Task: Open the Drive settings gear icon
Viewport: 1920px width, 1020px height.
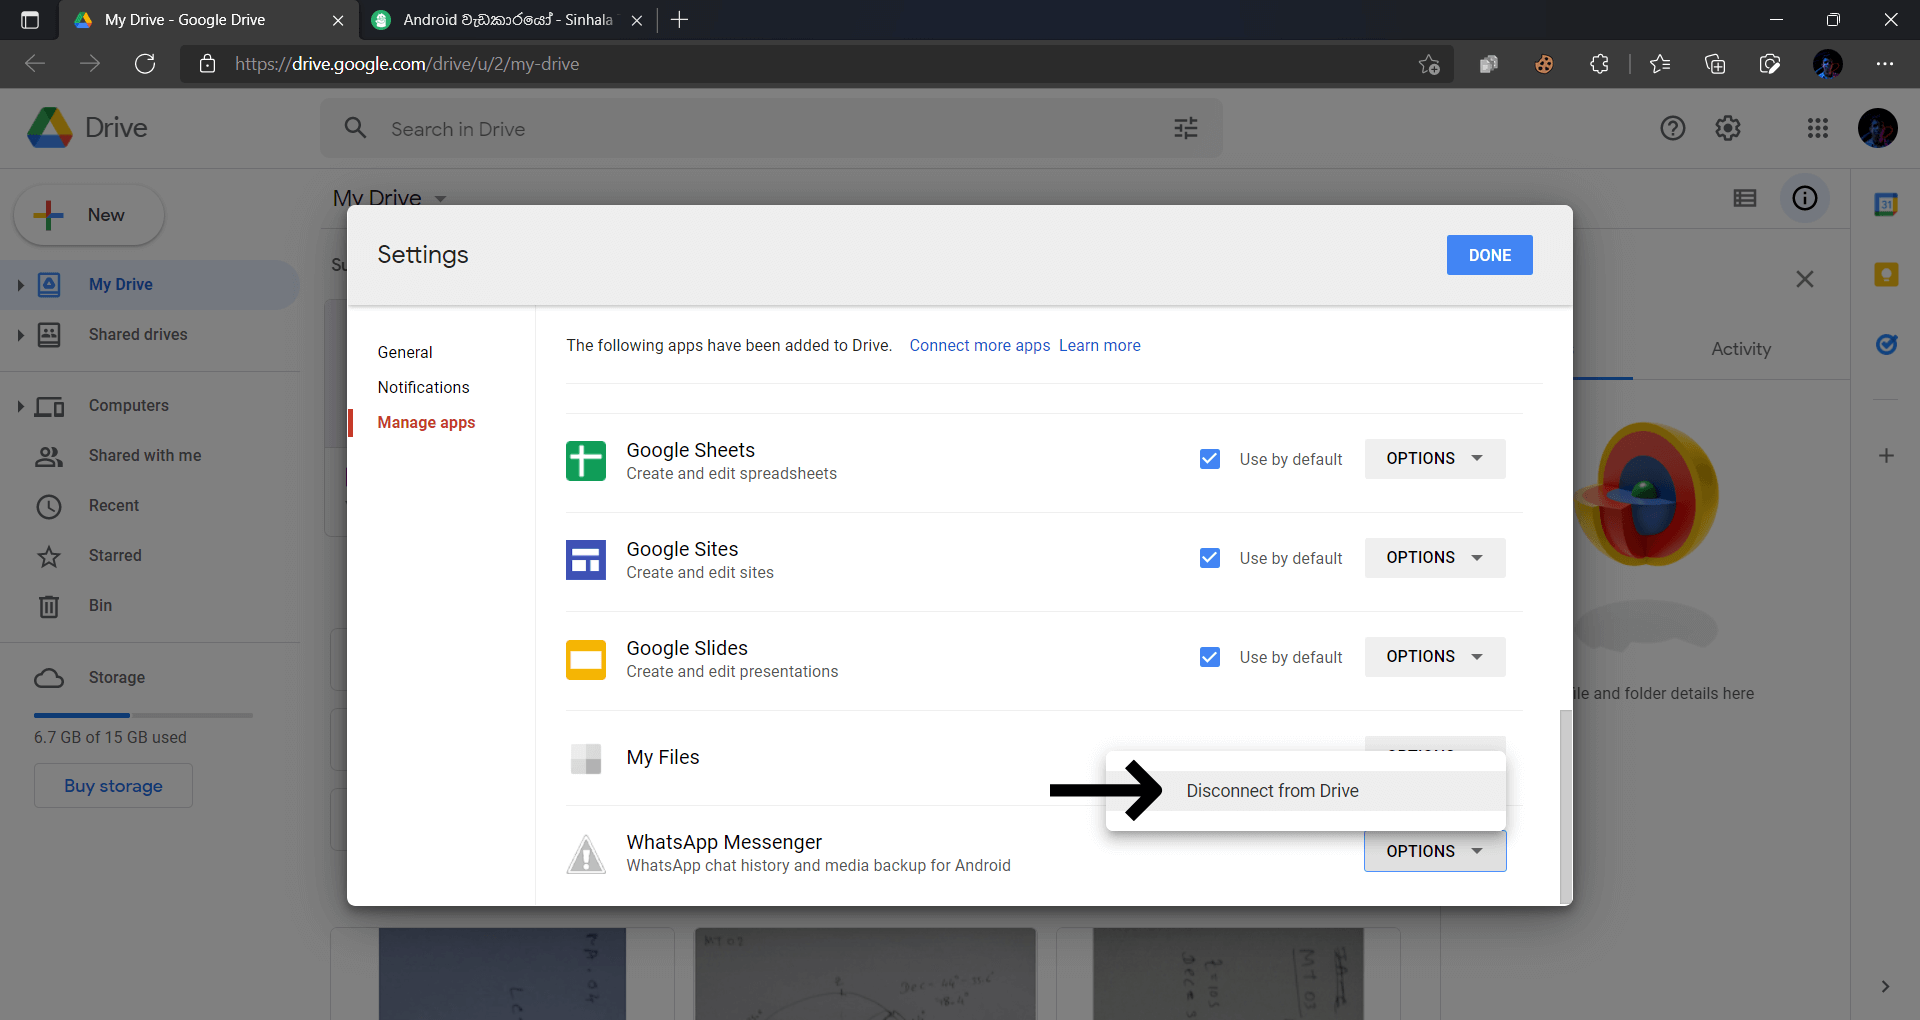Action: (x=1728, y=128)
